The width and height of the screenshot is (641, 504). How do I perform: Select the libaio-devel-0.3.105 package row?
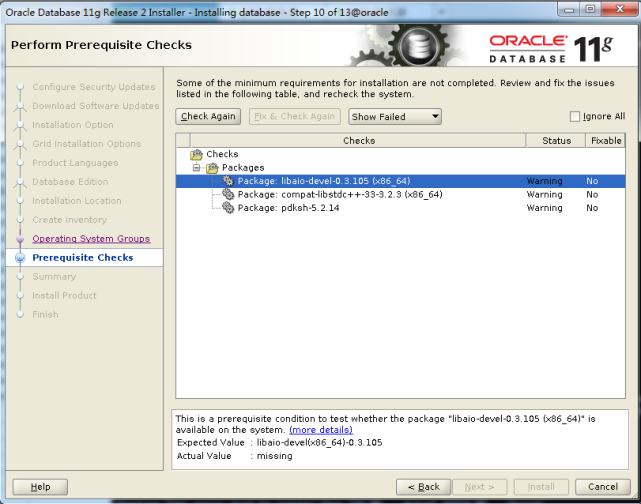tap(400, 181)
